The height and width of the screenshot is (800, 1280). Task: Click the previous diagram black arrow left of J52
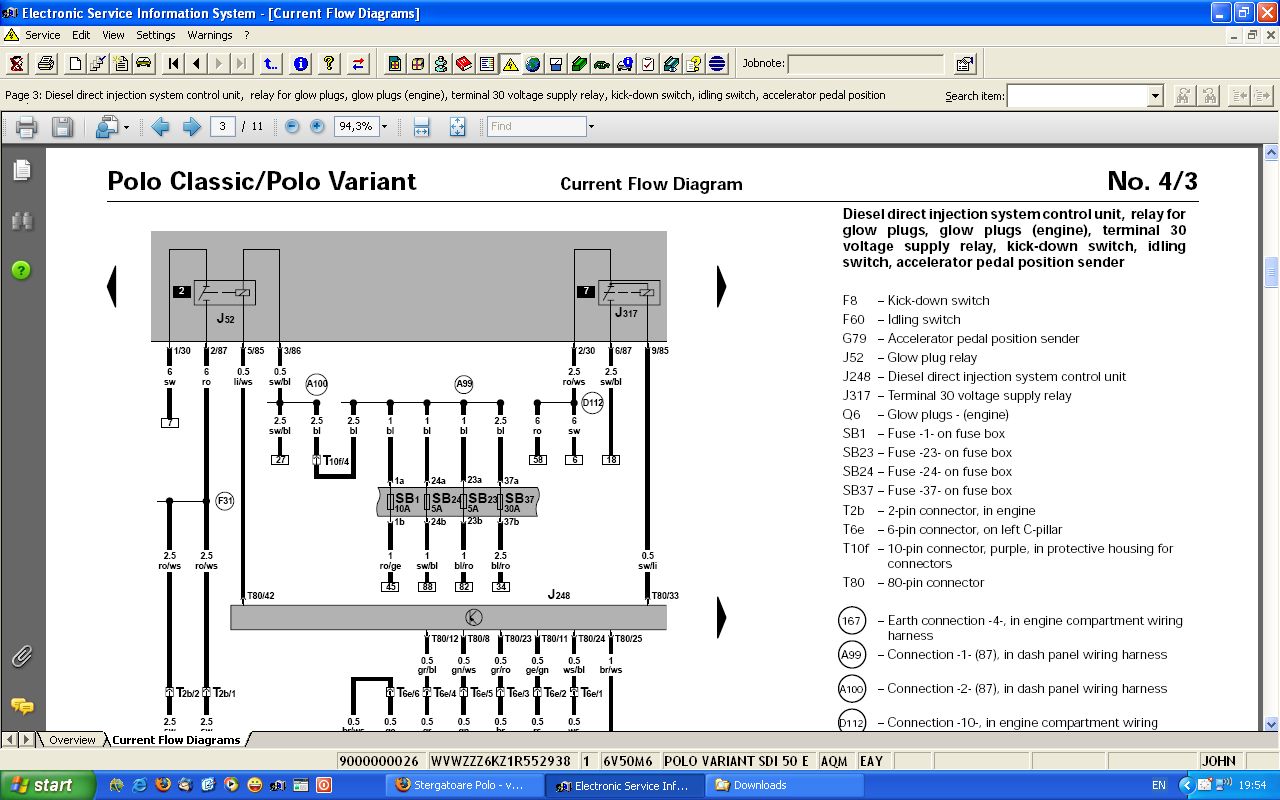coord(112,286)
